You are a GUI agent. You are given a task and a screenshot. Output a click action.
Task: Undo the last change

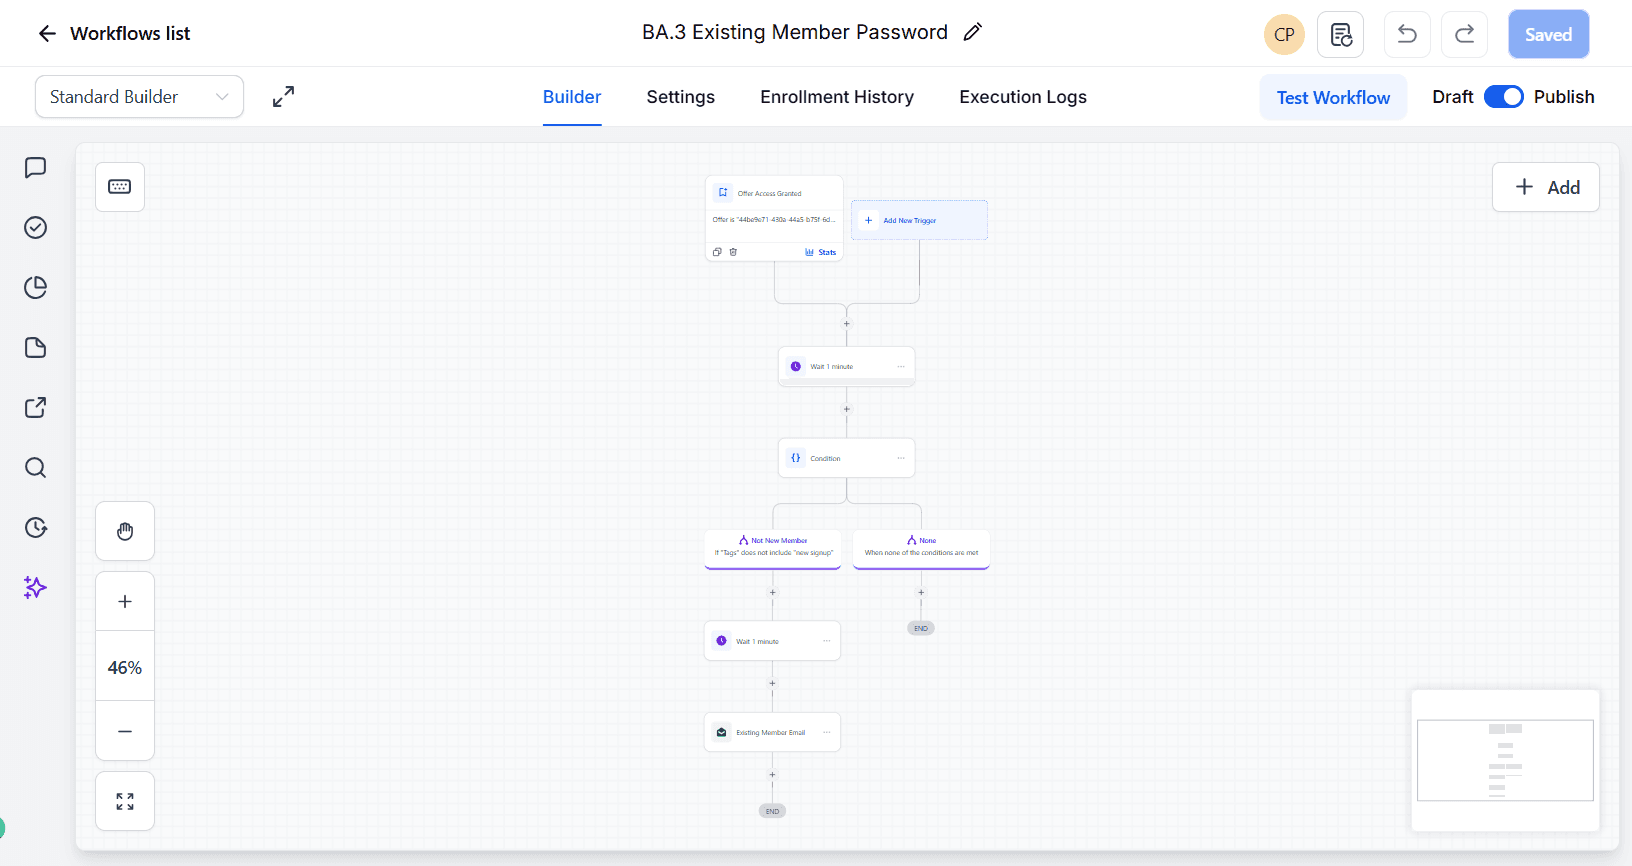click(x=1407, y=35)
